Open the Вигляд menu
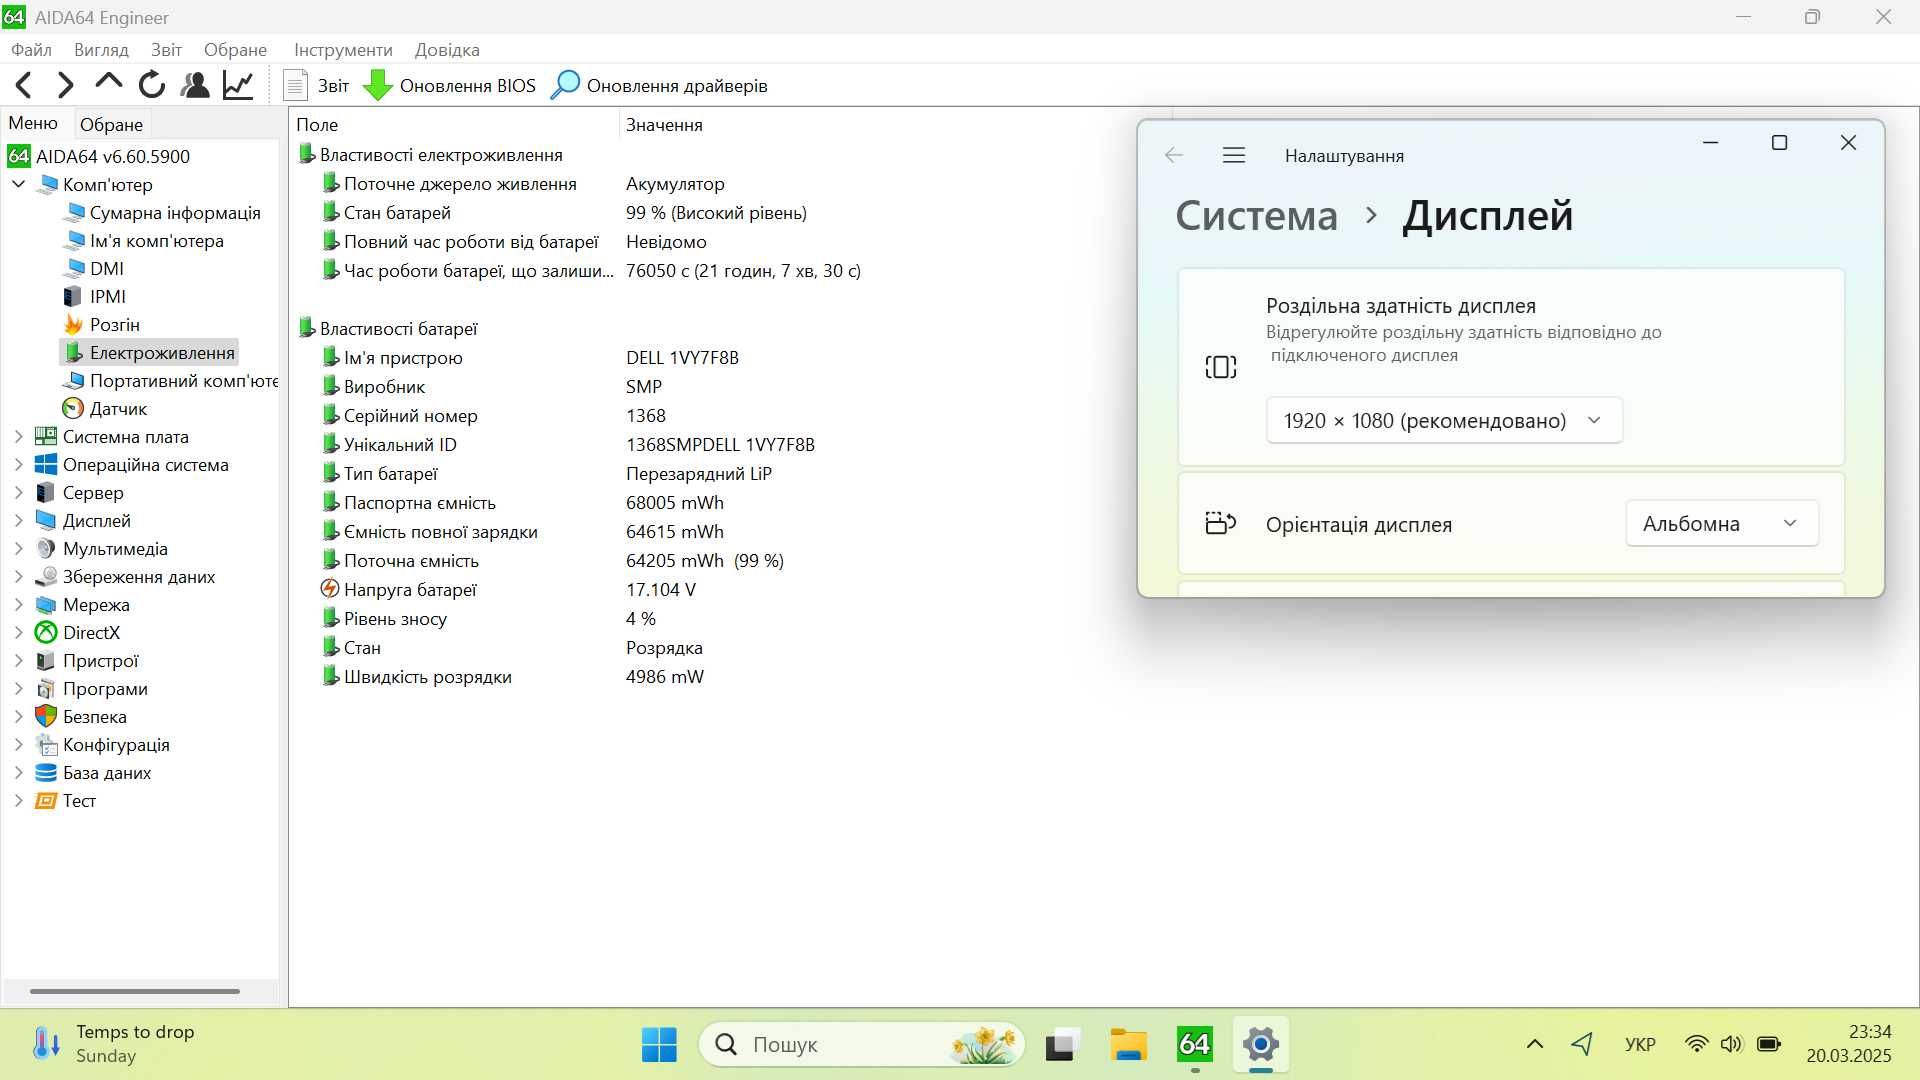The height and width of the screenshot is (1080, 1920). (x=101, y=50)
